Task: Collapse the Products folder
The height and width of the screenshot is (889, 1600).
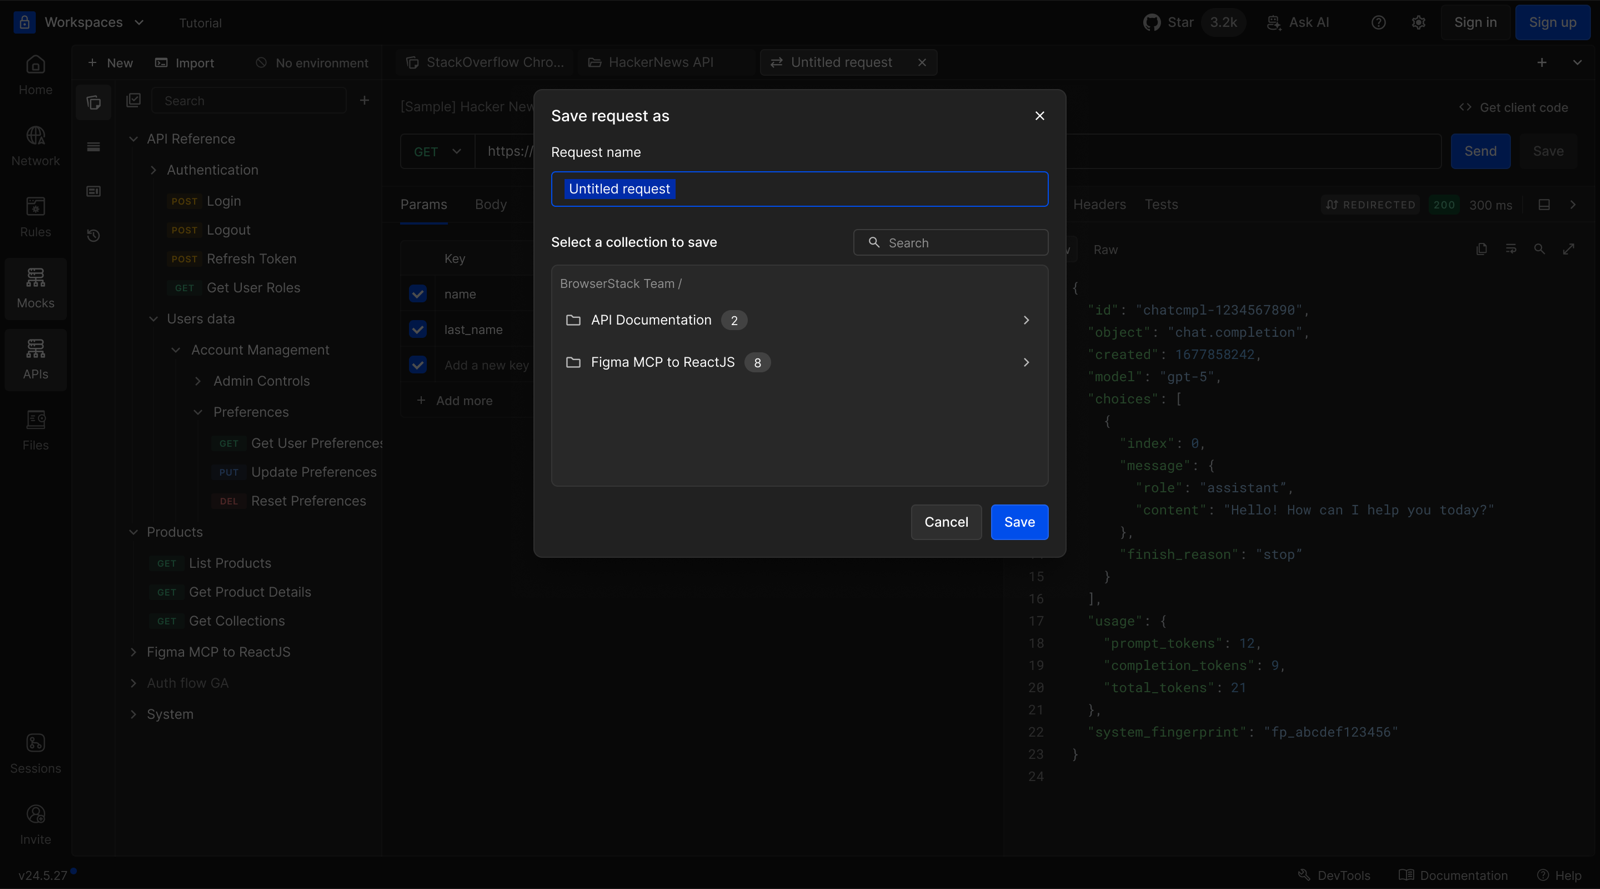Action: 133,532
